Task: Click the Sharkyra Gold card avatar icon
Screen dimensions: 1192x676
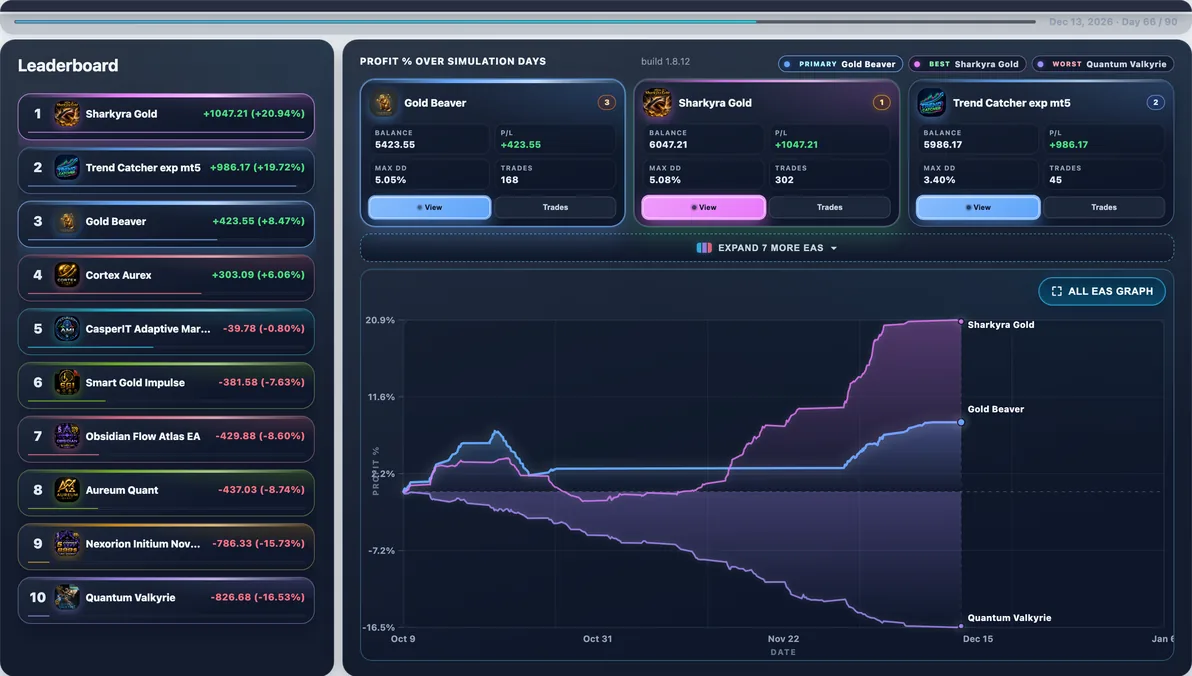Action: click(658, 103)
